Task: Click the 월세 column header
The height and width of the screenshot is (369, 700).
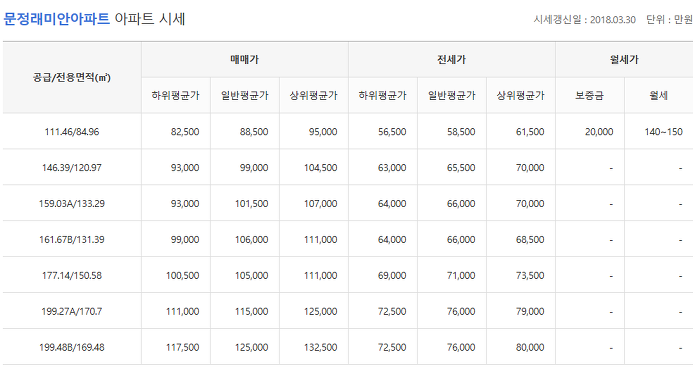Action: (x=658, y=95)
